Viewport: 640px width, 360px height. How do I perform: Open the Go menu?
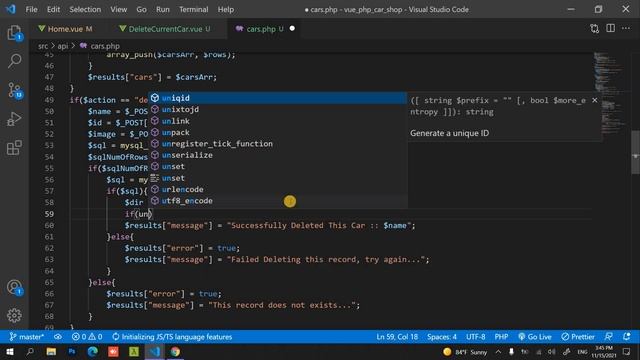tap(141, 9)
